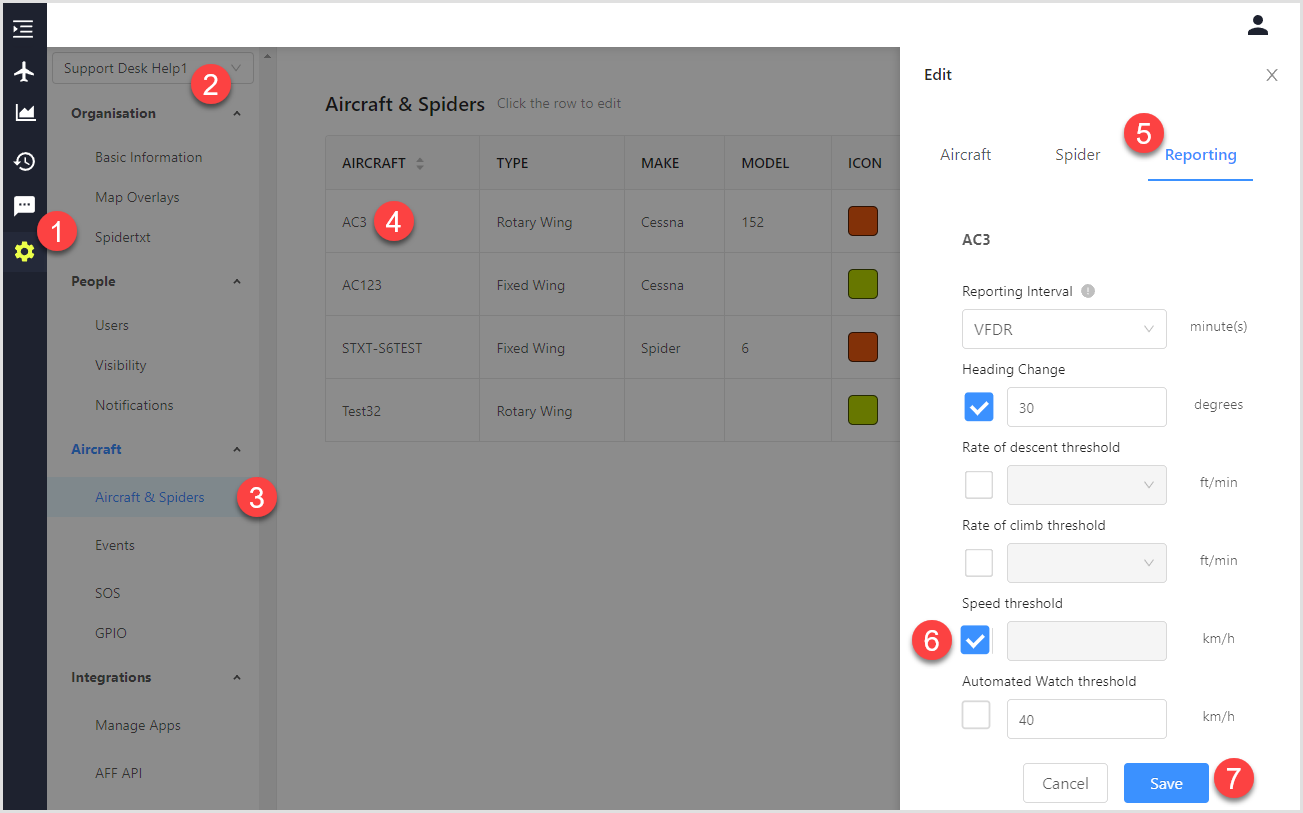
Task: Disable the Heading Change checkbox
Action: click(x=978, y=406)
